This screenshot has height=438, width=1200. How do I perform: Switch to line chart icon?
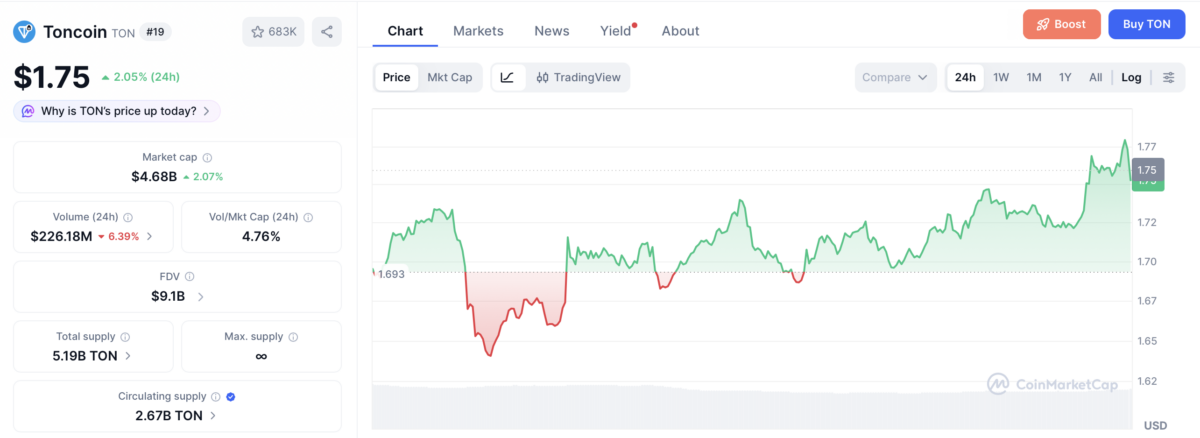[x=507, y=77]
